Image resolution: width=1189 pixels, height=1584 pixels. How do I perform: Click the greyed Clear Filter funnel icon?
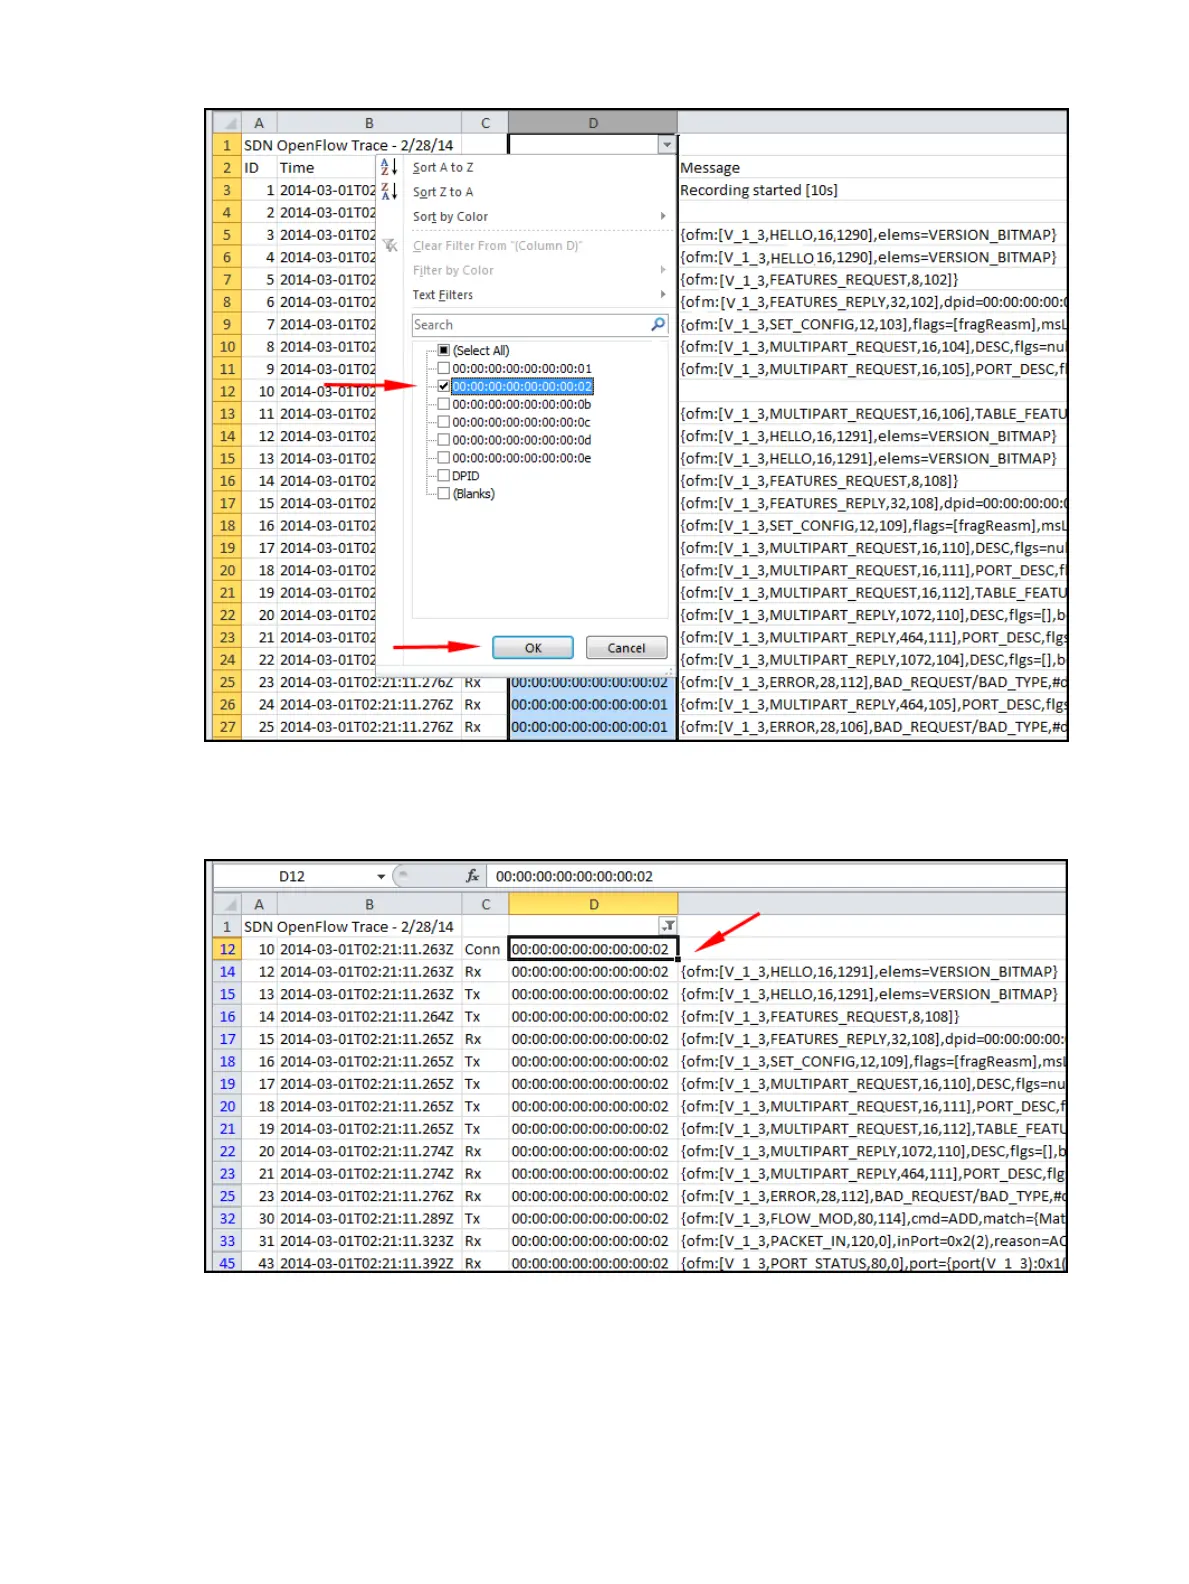(390, 245)
